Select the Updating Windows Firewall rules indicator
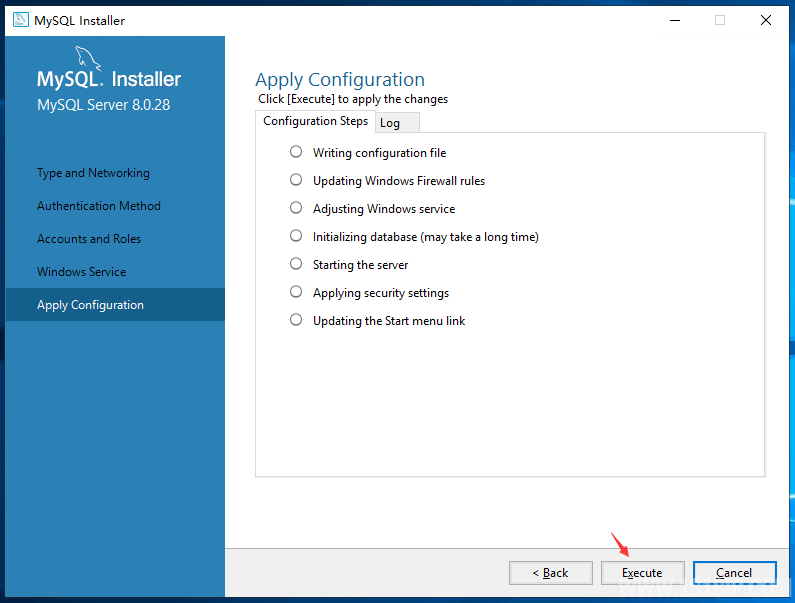This screenshot has width=795, height=603. tap(296, 180)
